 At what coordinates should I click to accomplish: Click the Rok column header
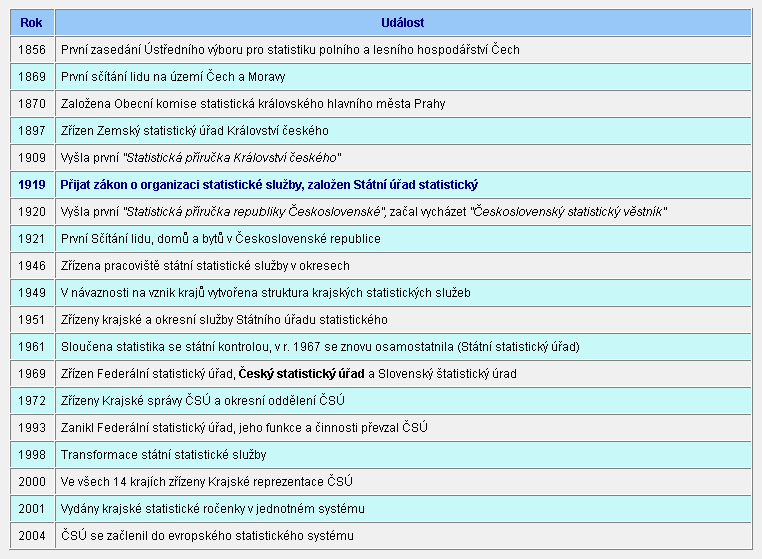(31, 22)
